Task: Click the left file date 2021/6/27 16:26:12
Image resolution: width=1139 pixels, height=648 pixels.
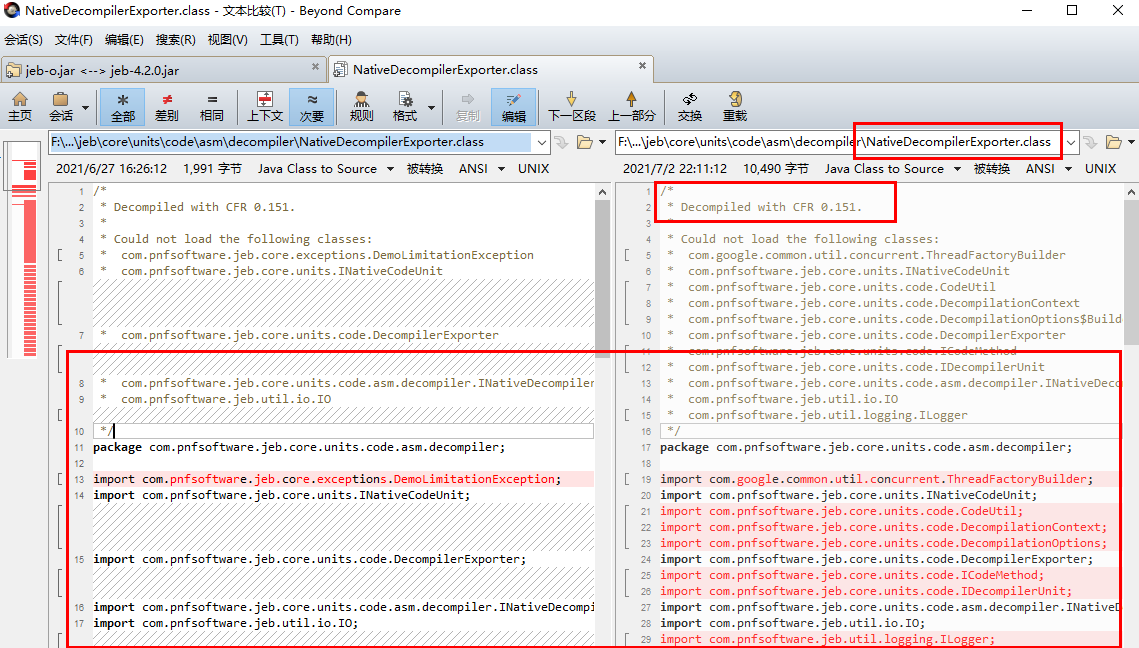Action: 111,169
